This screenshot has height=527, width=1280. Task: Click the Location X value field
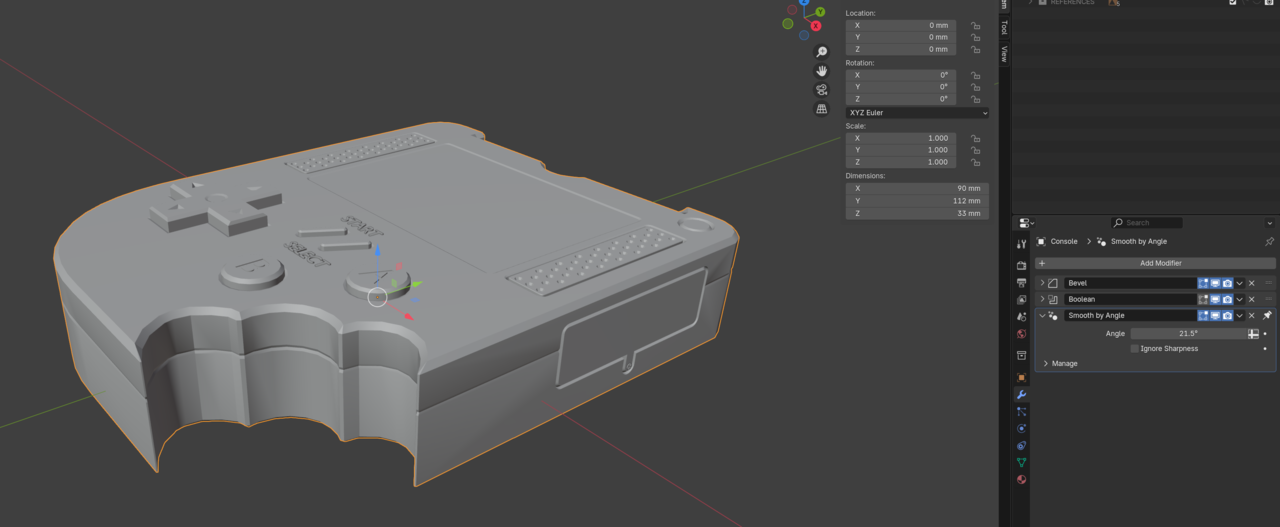click(x=901, y=25)
